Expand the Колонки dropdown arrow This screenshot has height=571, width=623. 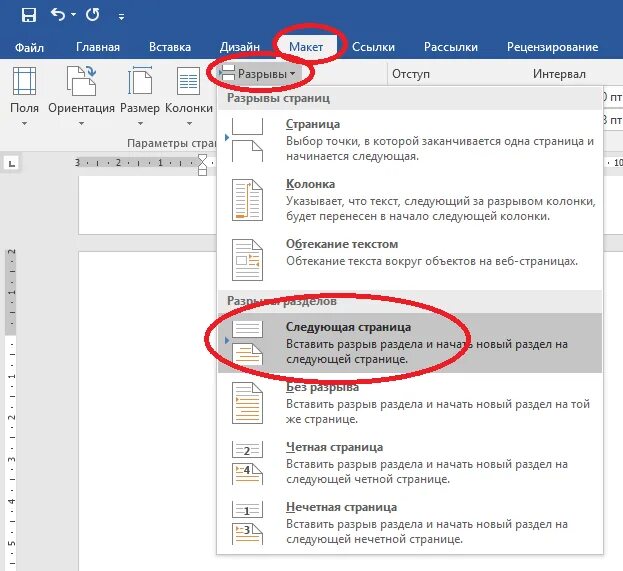(189, 124)
